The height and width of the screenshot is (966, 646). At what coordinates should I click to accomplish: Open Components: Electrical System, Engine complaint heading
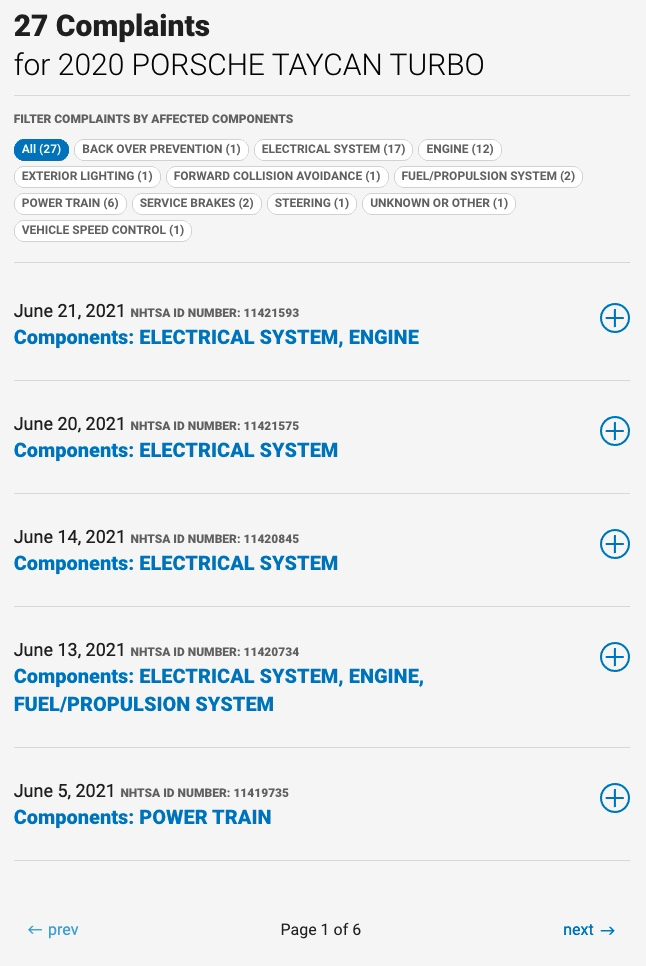pos(216,337)
